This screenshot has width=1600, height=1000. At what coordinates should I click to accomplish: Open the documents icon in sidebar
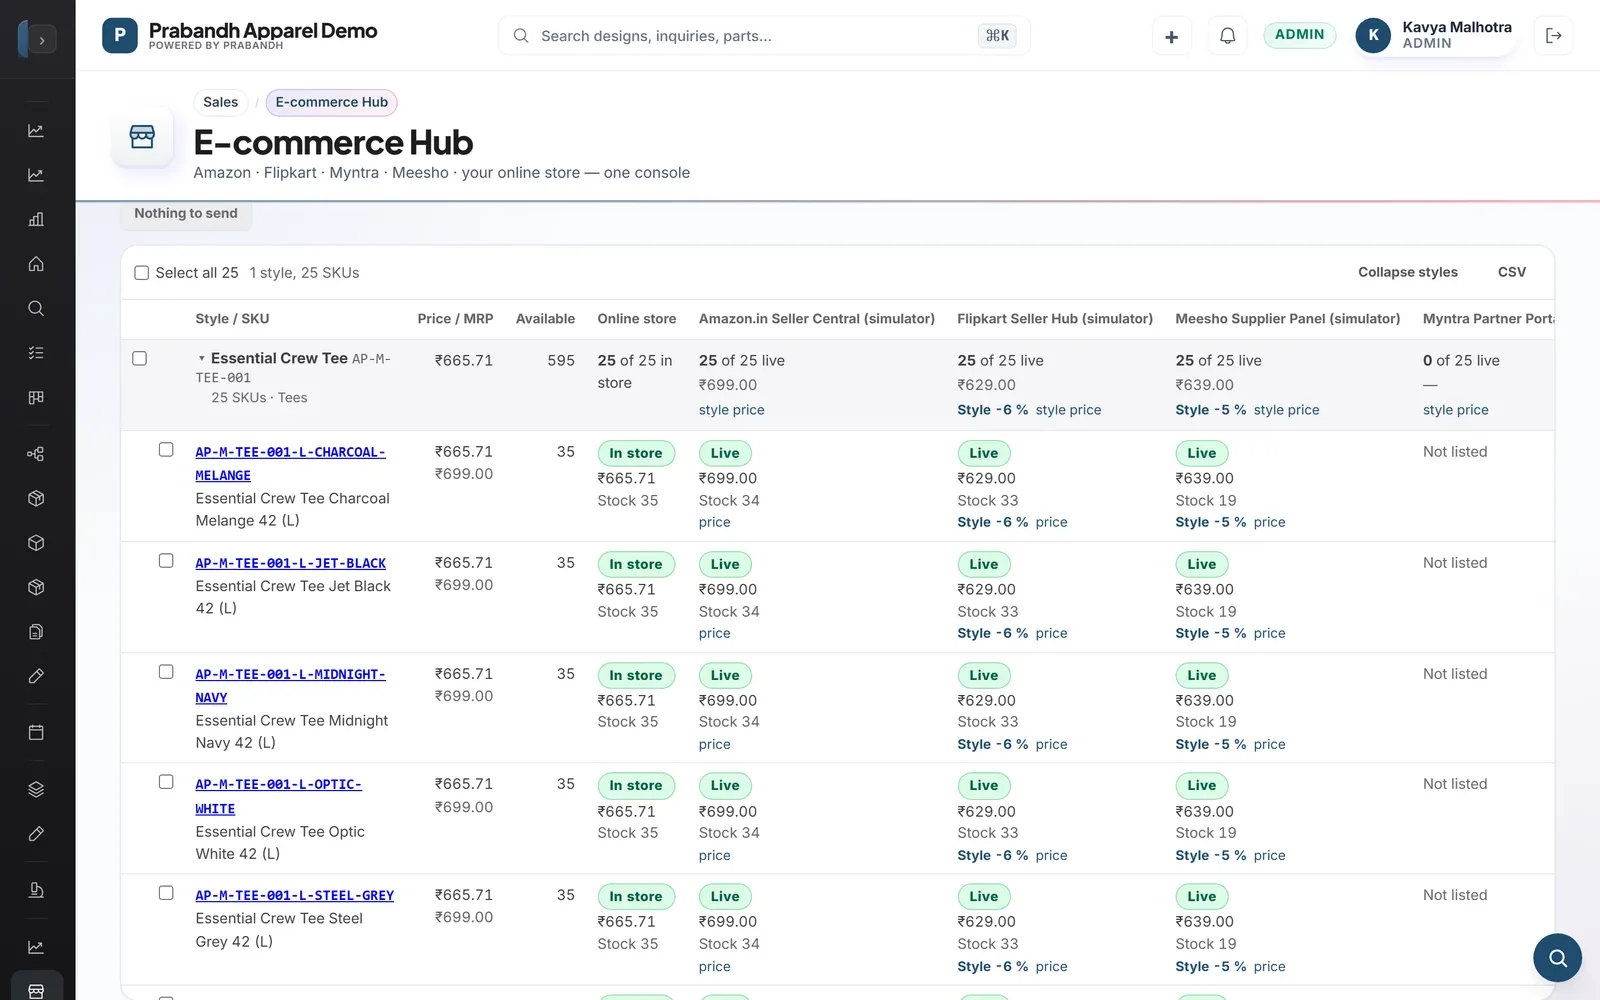36,632
